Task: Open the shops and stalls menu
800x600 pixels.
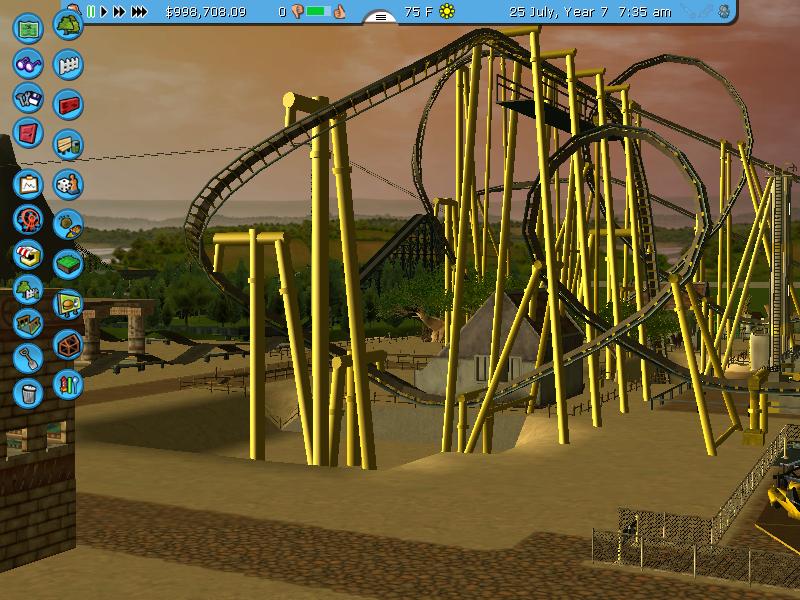Action: point(28,255)
